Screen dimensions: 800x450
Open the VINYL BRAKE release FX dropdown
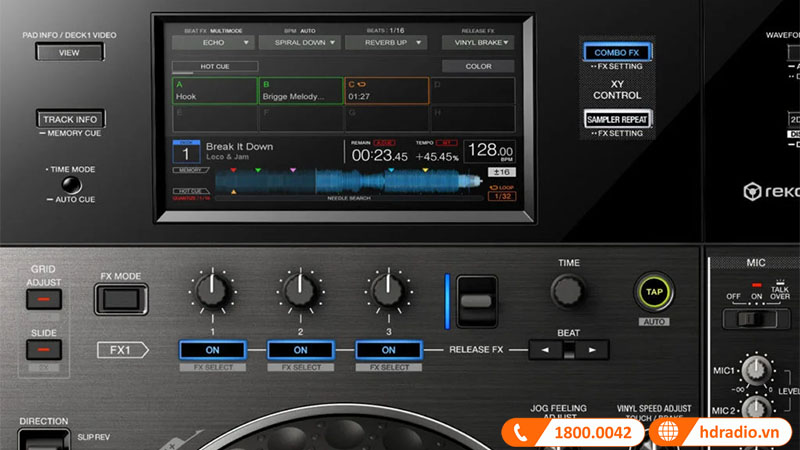pos(476,43)
